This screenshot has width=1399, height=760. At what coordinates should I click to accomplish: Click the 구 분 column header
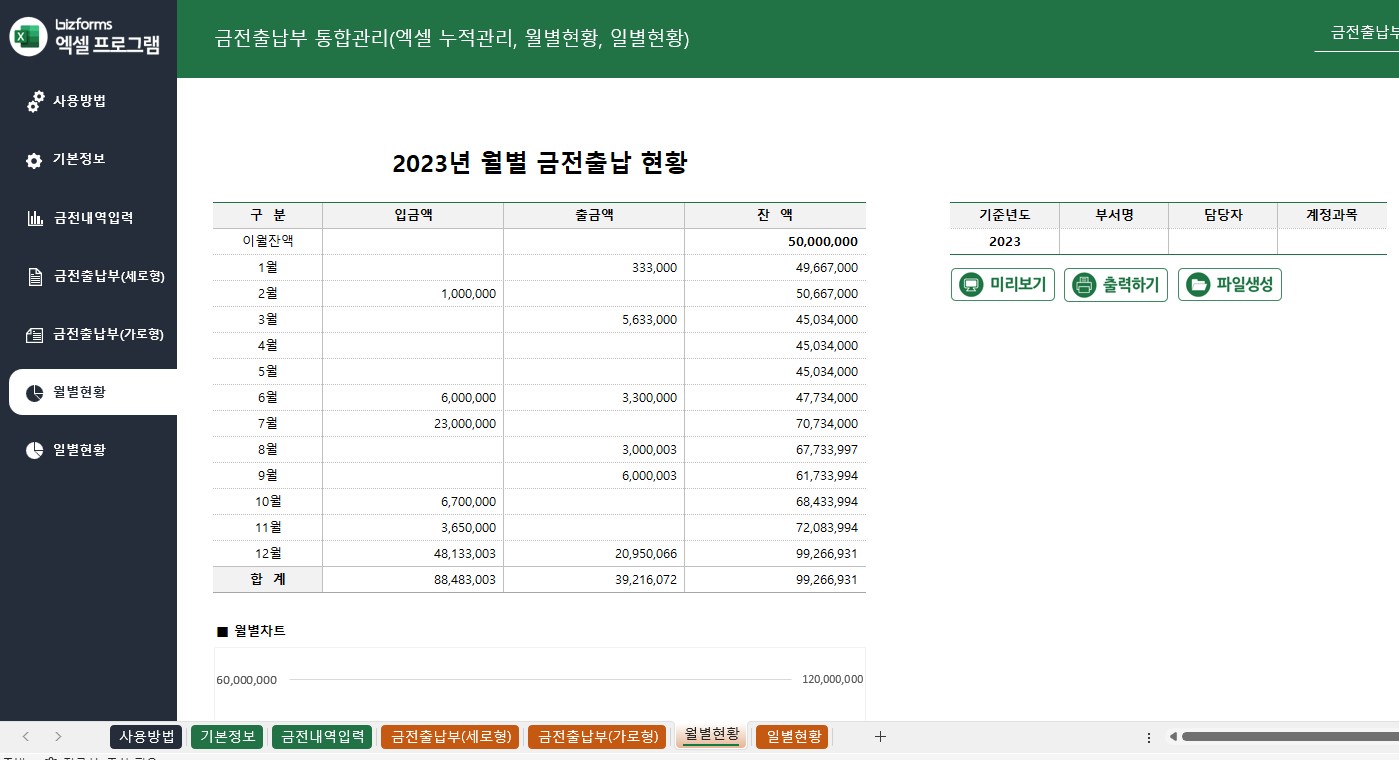click(268, 215)
